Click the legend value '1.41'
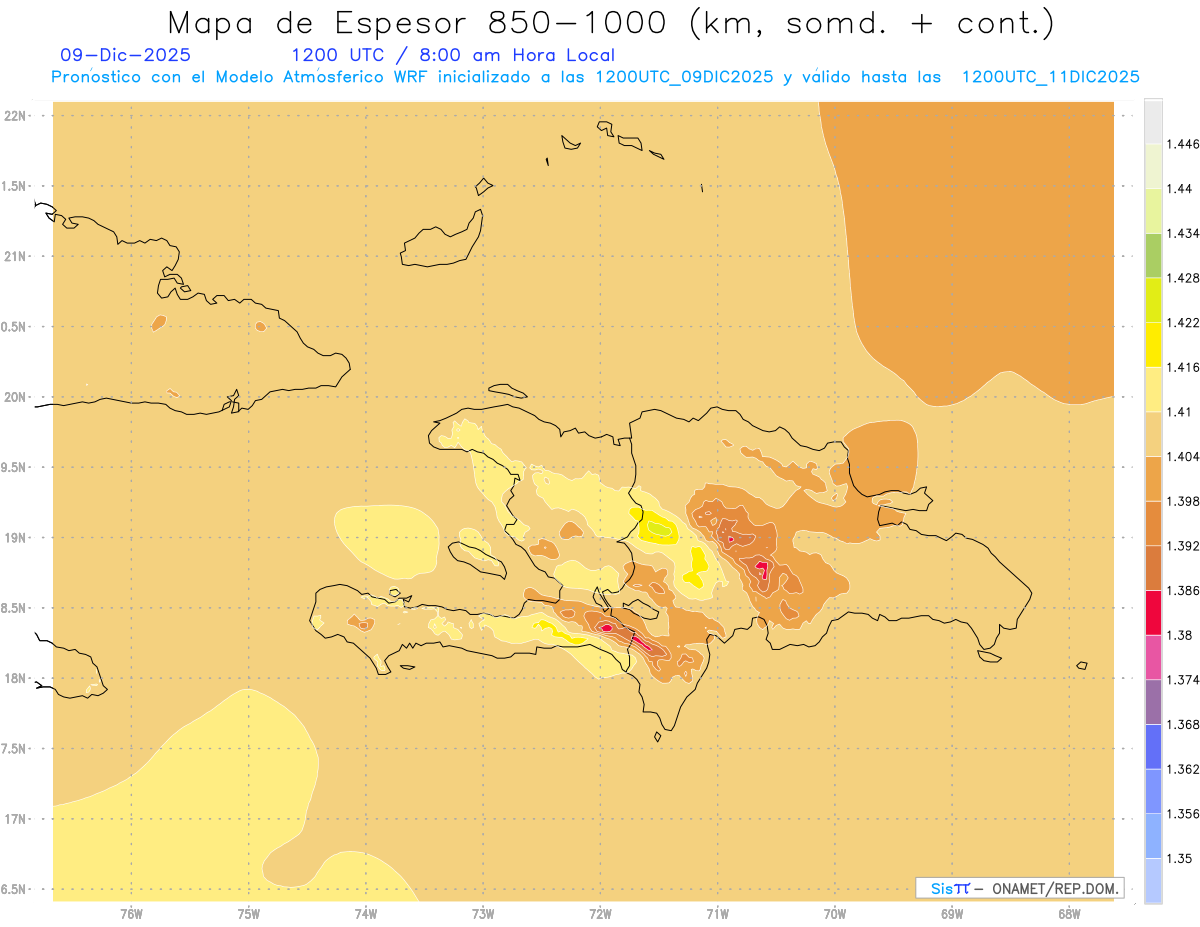Image resolution: width=1200 pixels, height=927 pixels. tap(1180, 412)
